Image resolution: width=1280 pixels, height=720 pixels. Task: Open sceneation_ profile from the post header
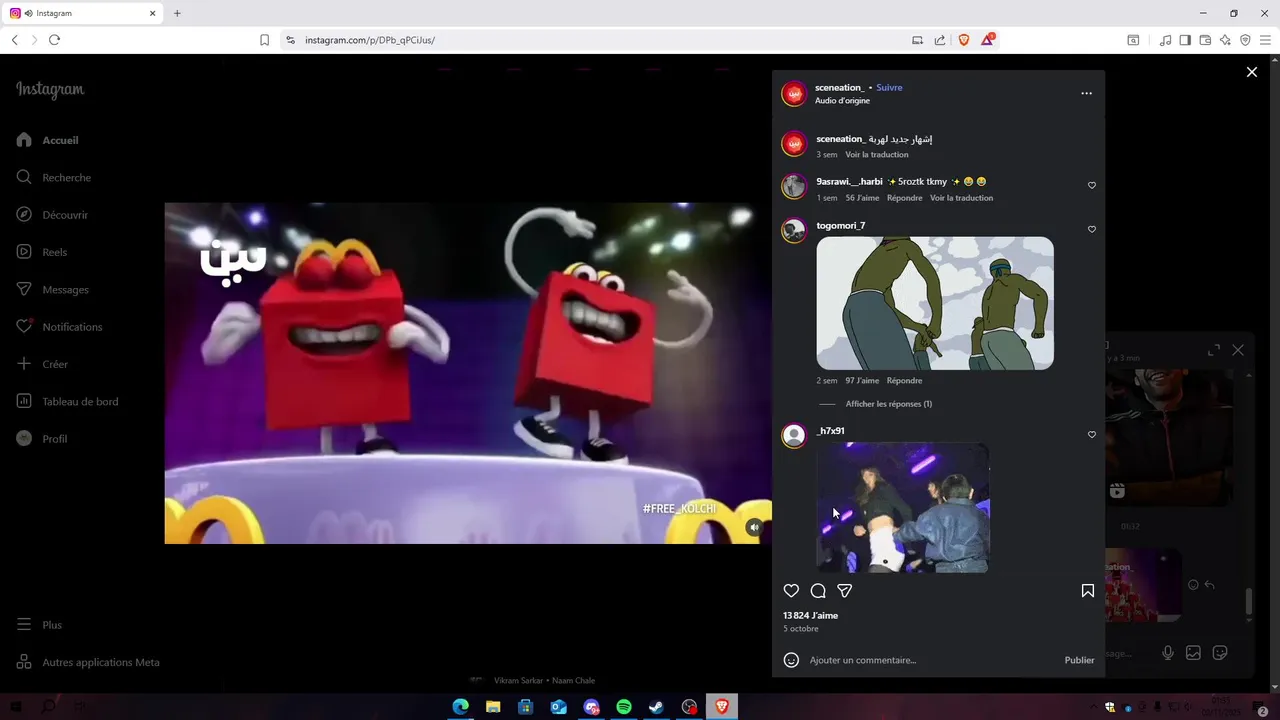coord(839,87)
